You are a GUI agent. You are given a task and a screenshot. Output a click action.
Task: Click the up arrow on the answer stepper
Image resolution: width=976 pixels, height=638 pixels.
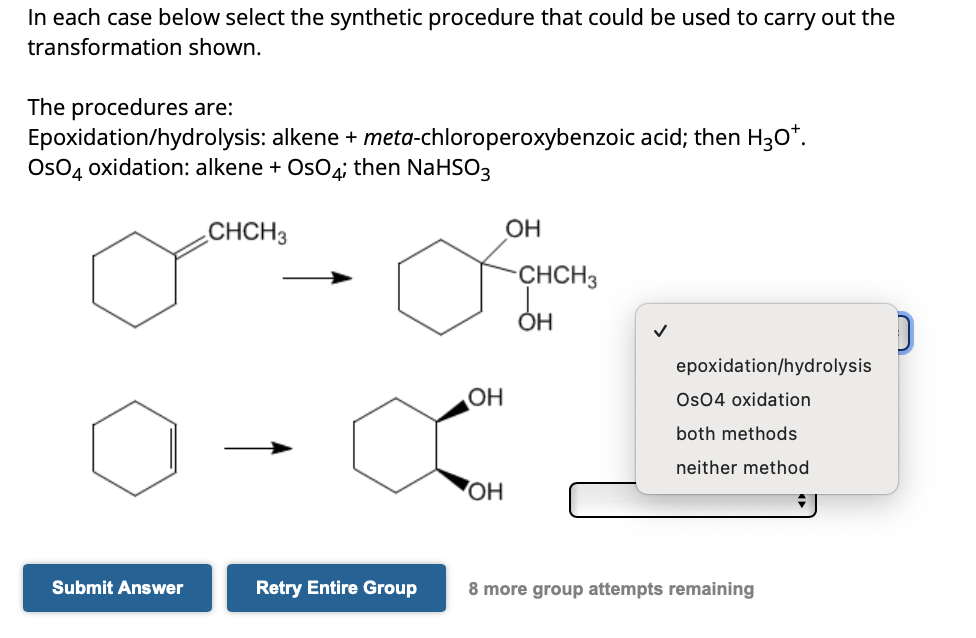803,494
